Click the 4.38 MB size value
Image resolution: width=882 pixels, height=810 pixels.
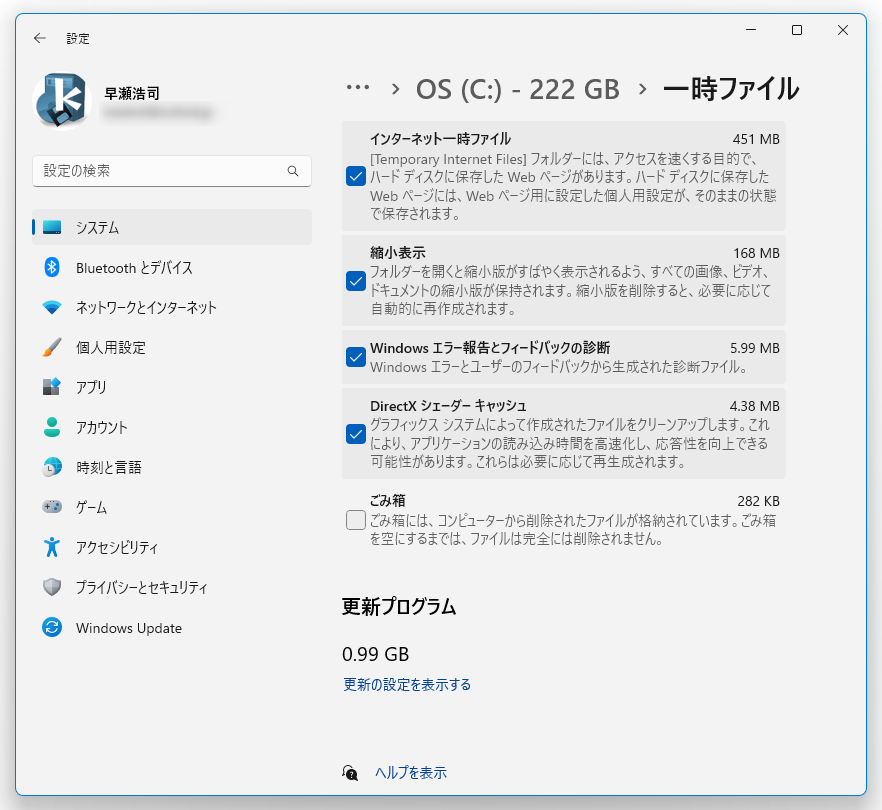(754, 406)
